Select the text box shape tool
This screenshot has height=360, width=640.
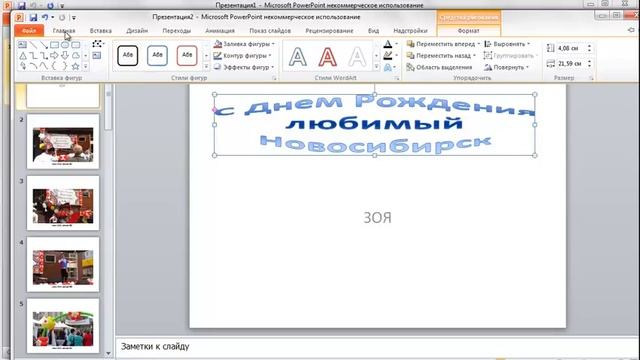click(x=23, y=44)
